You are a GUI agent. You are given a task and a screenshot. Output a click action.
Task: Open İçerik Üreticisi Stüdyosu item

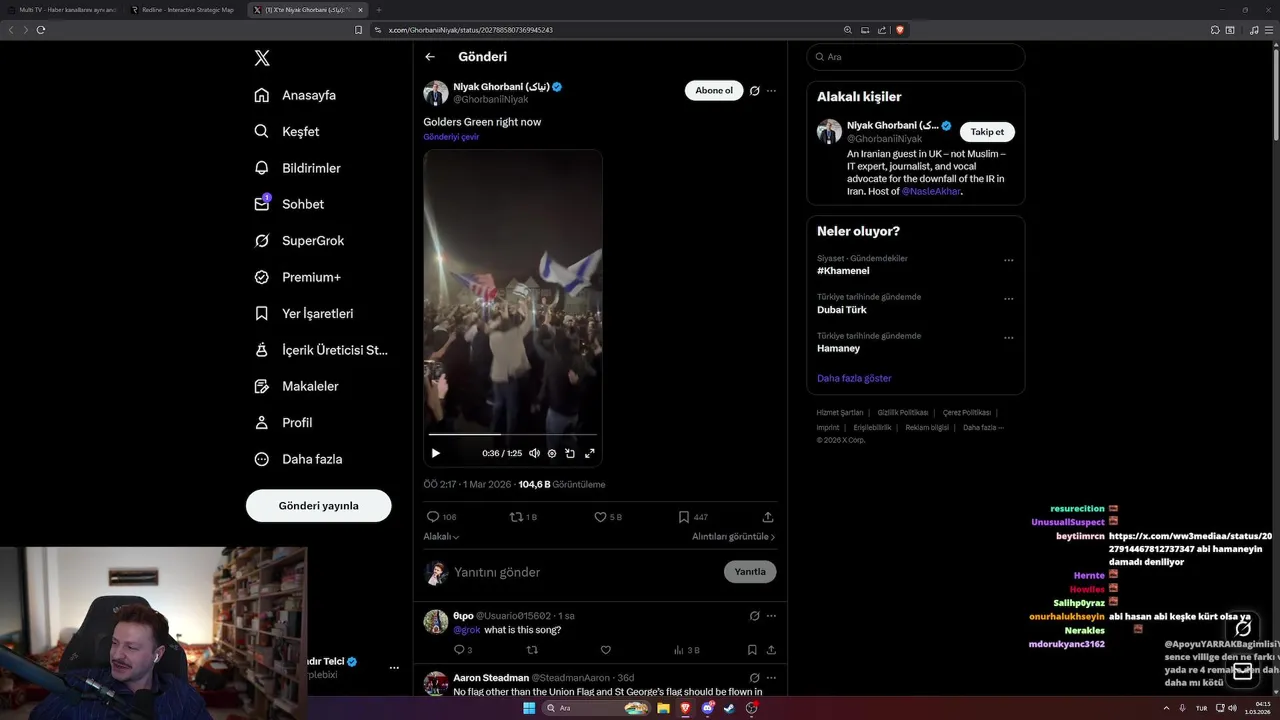pyautogui.click(x=321, y=350)
